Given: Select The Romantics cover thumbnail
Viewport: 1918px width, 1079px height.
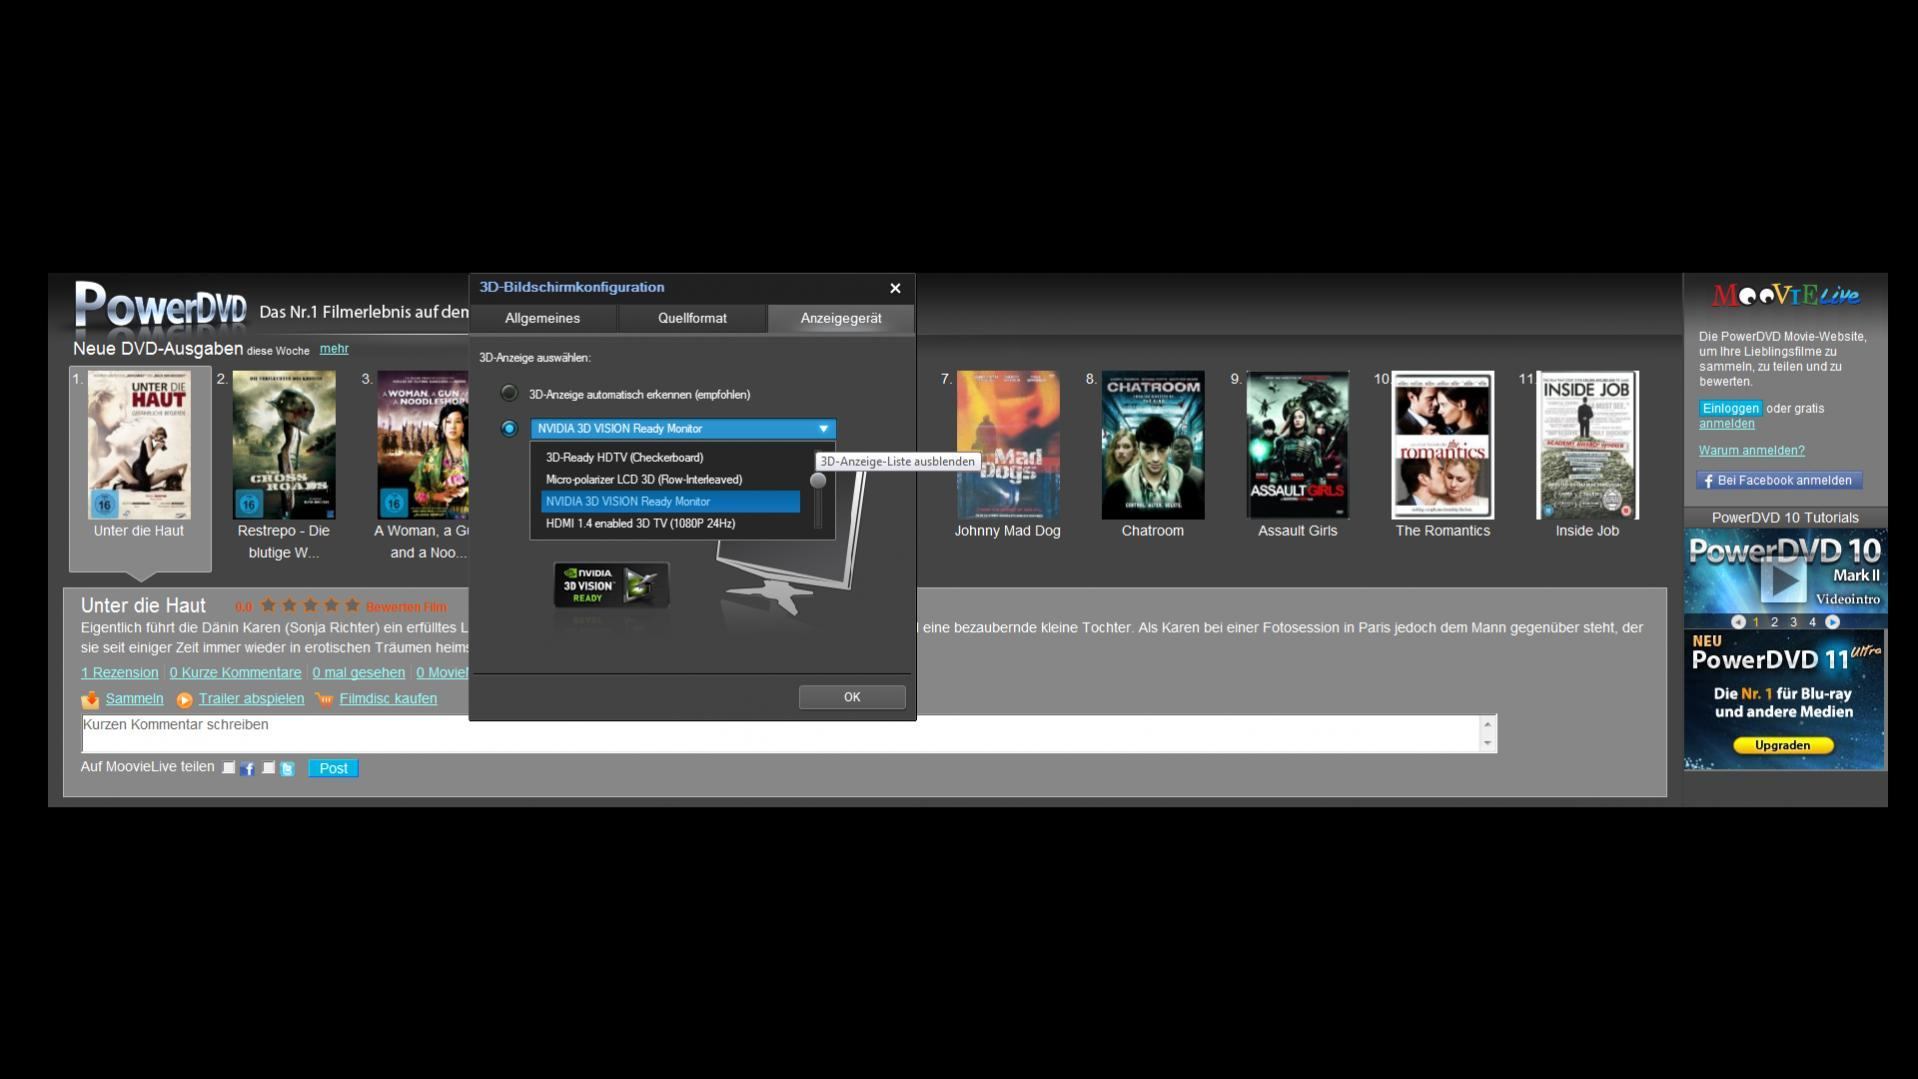Looking at the screenshot, I should [x=1442, y=445].
